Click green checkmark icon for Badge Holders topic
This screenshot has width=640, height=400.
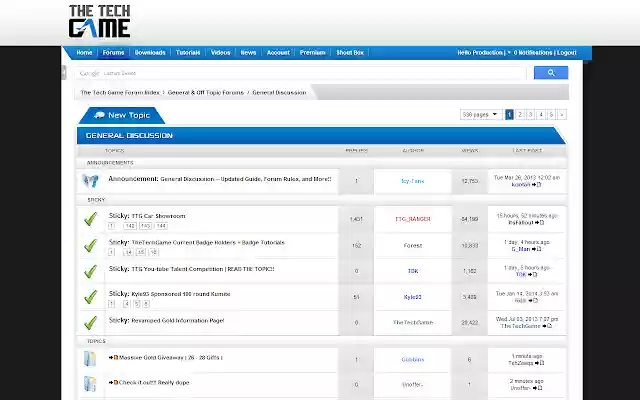coord(91,245)
